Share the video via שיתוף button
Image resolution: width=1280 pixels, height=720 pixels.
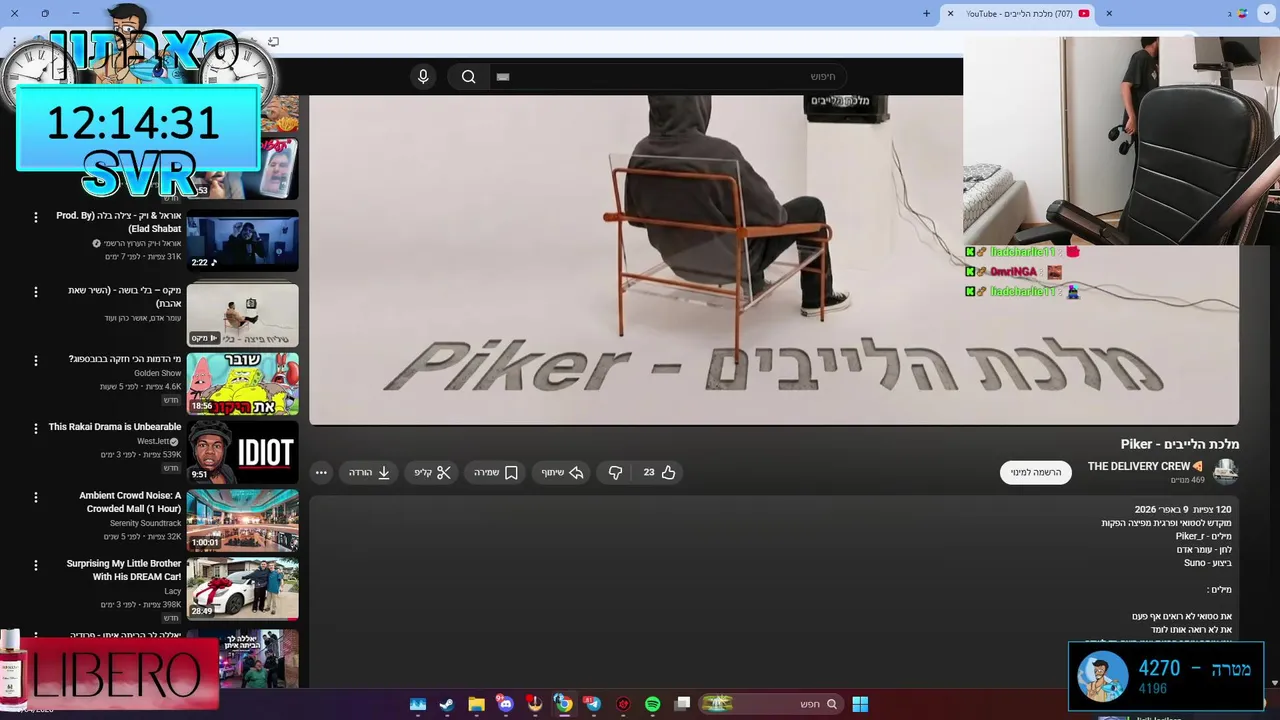[x=562, y=472]
